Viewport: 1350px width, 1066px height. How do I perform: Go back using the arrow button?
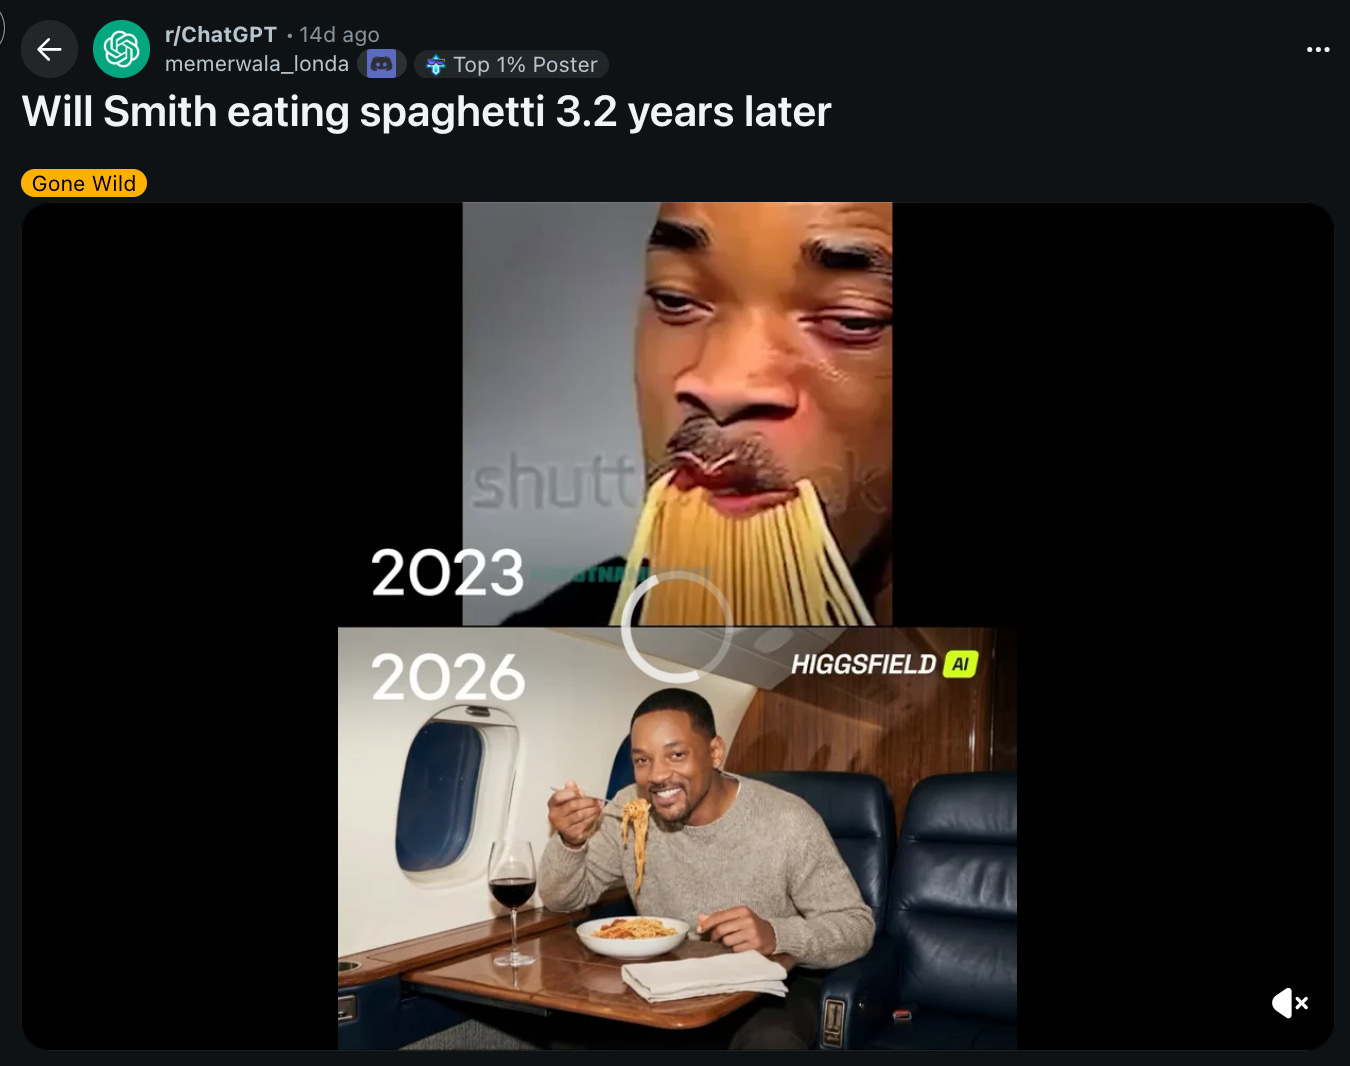(x=49, y=49)
